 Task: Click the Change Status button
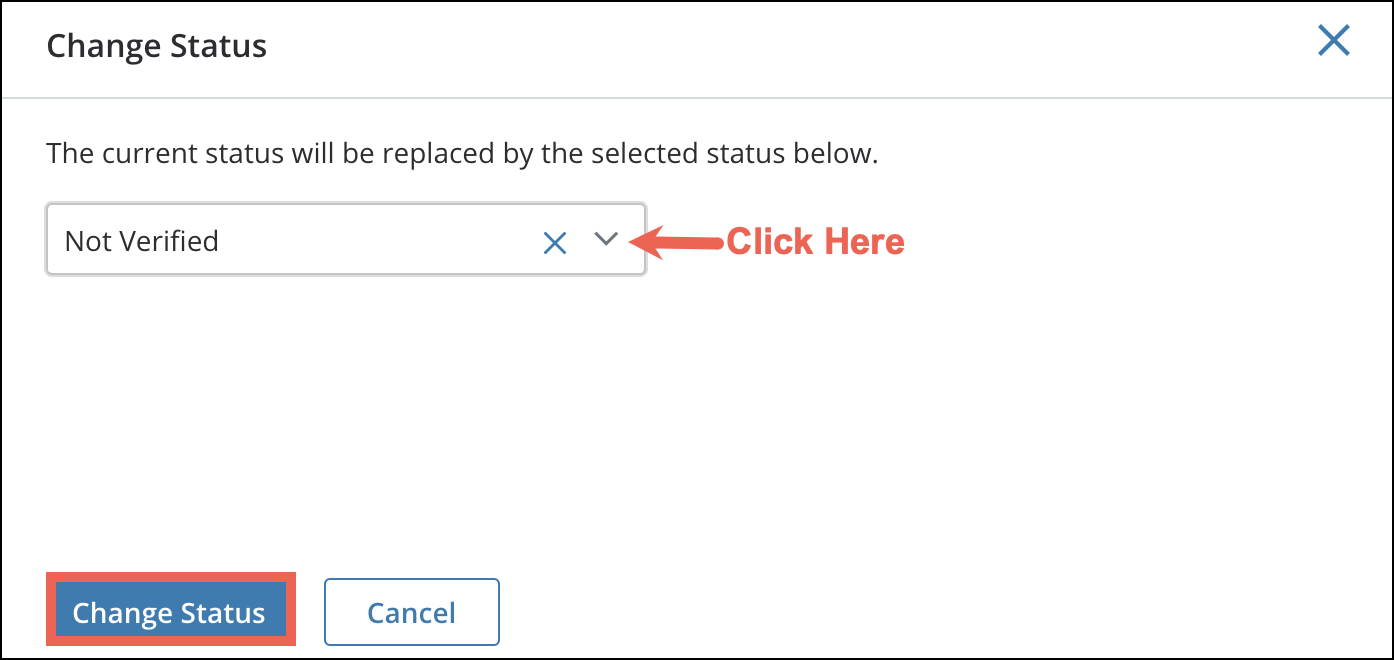coord(169,612)
